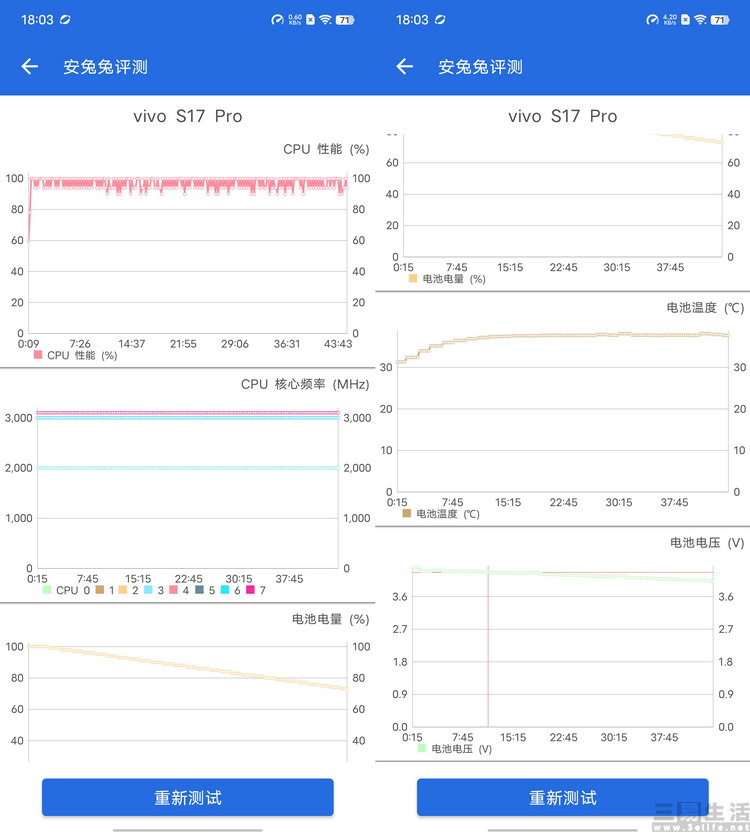Tap the magenta CPU 7 frequency line
This screenshot has height=833, width=750.
188,412
